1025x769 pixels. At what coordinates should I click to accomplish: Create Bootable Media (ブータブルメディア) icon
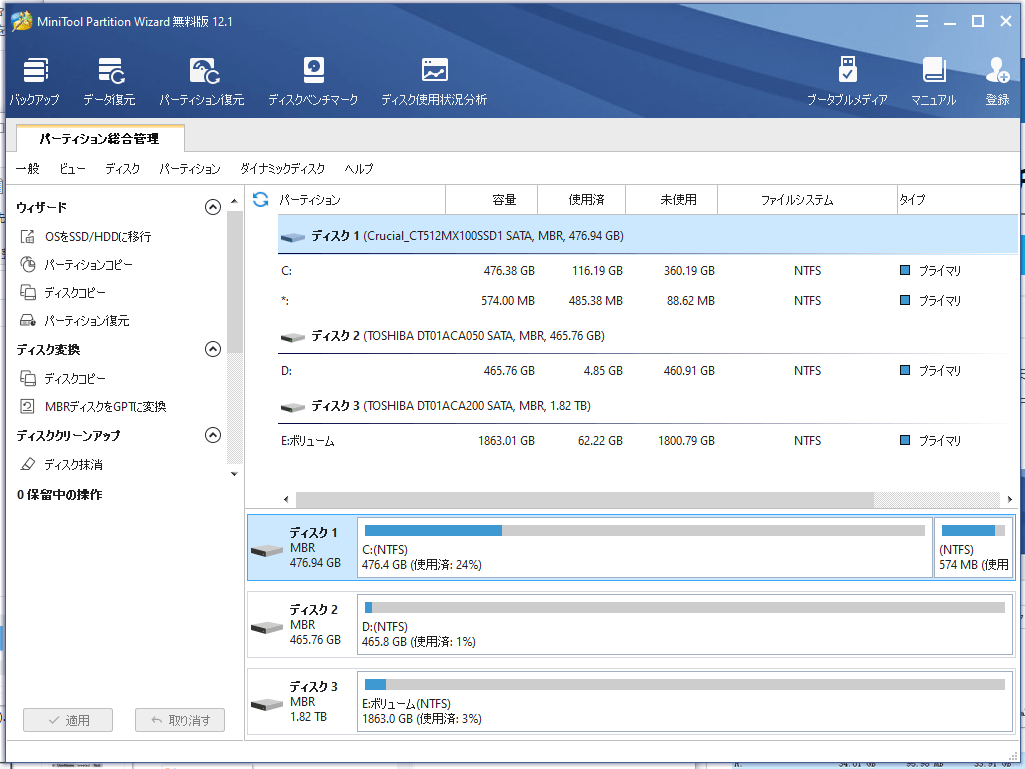pyautogui.click(x=848, y=69)
